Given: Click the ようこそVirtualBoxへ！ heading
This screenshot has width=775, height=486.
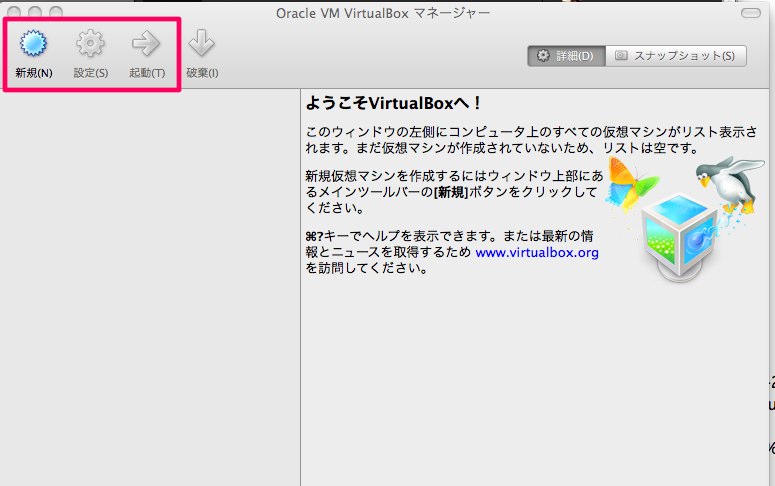Looking at the screenshot, I should pyautogui.click(x=393, y=103).
